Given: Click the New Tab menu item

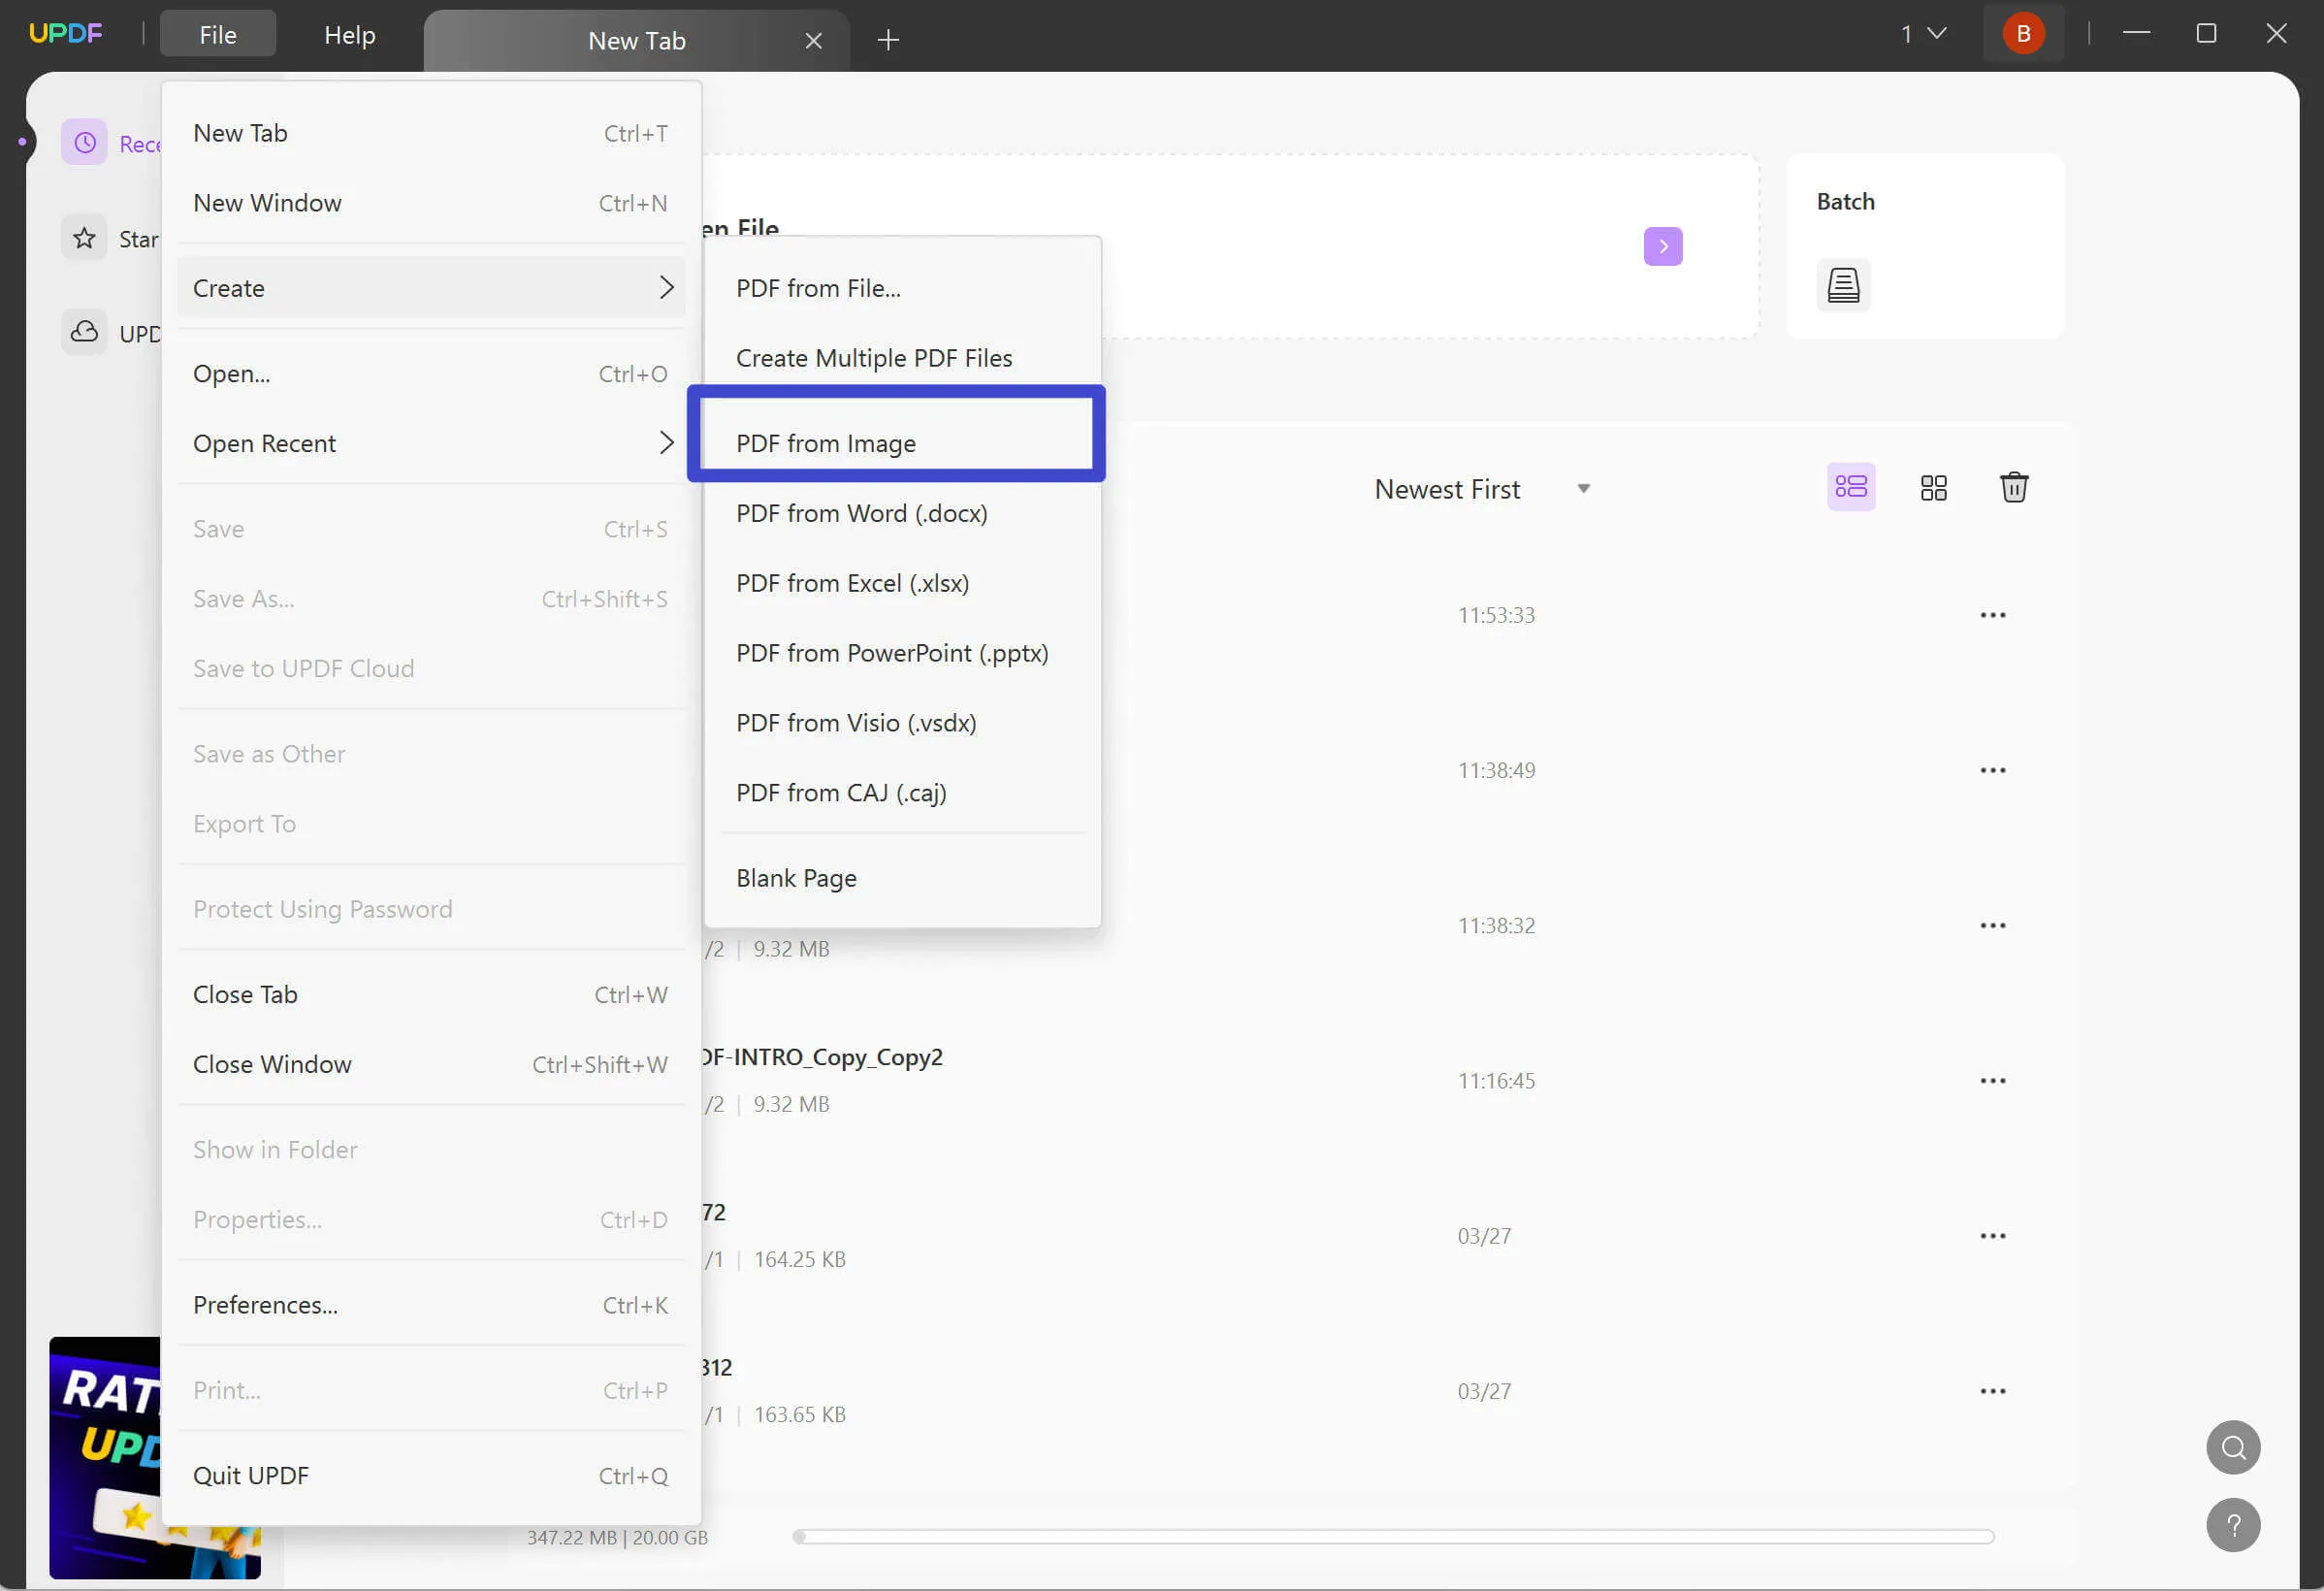Looking at the screenshot, I should click(x=241, y=131).
